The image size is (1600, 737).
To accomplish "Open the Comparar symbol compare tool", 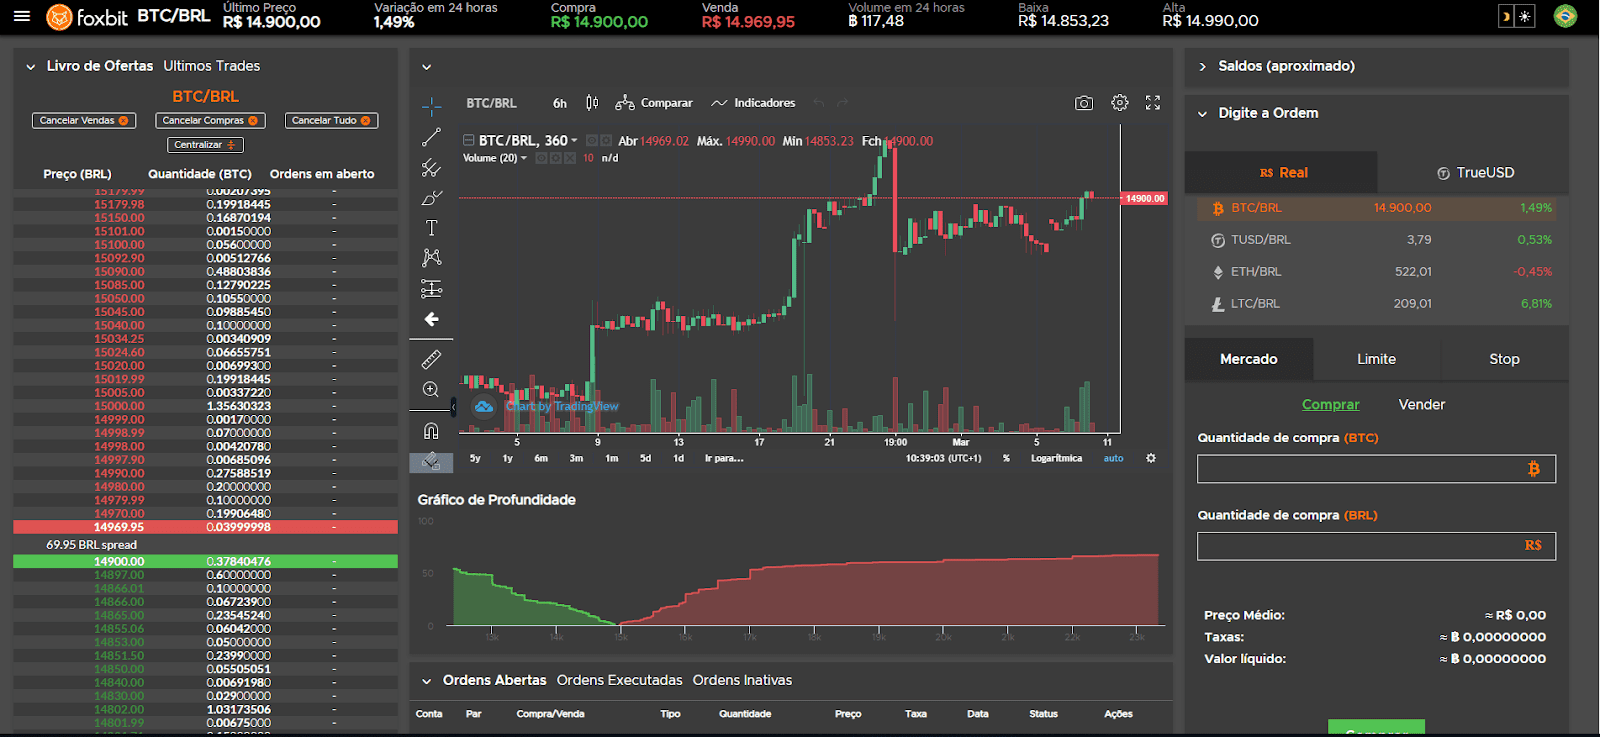I will coord(654,103).
